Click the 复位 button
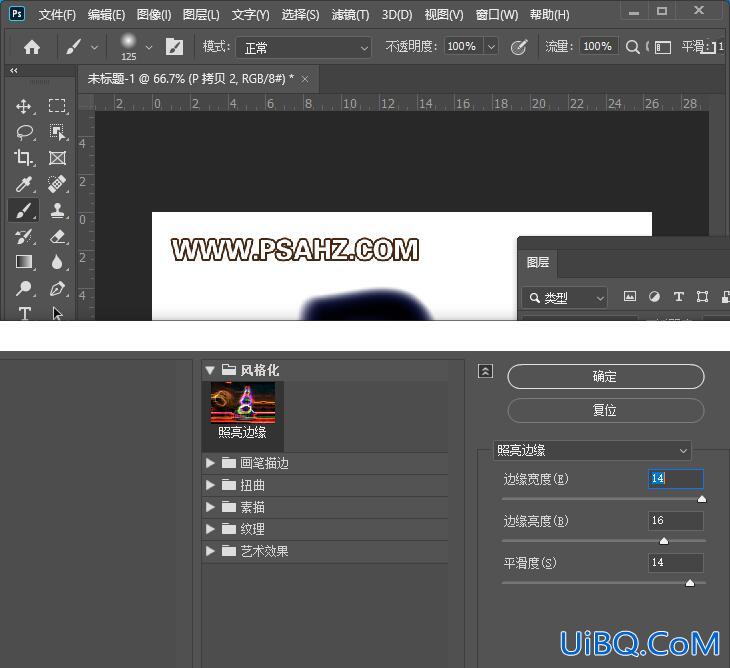 click(605, 410)
